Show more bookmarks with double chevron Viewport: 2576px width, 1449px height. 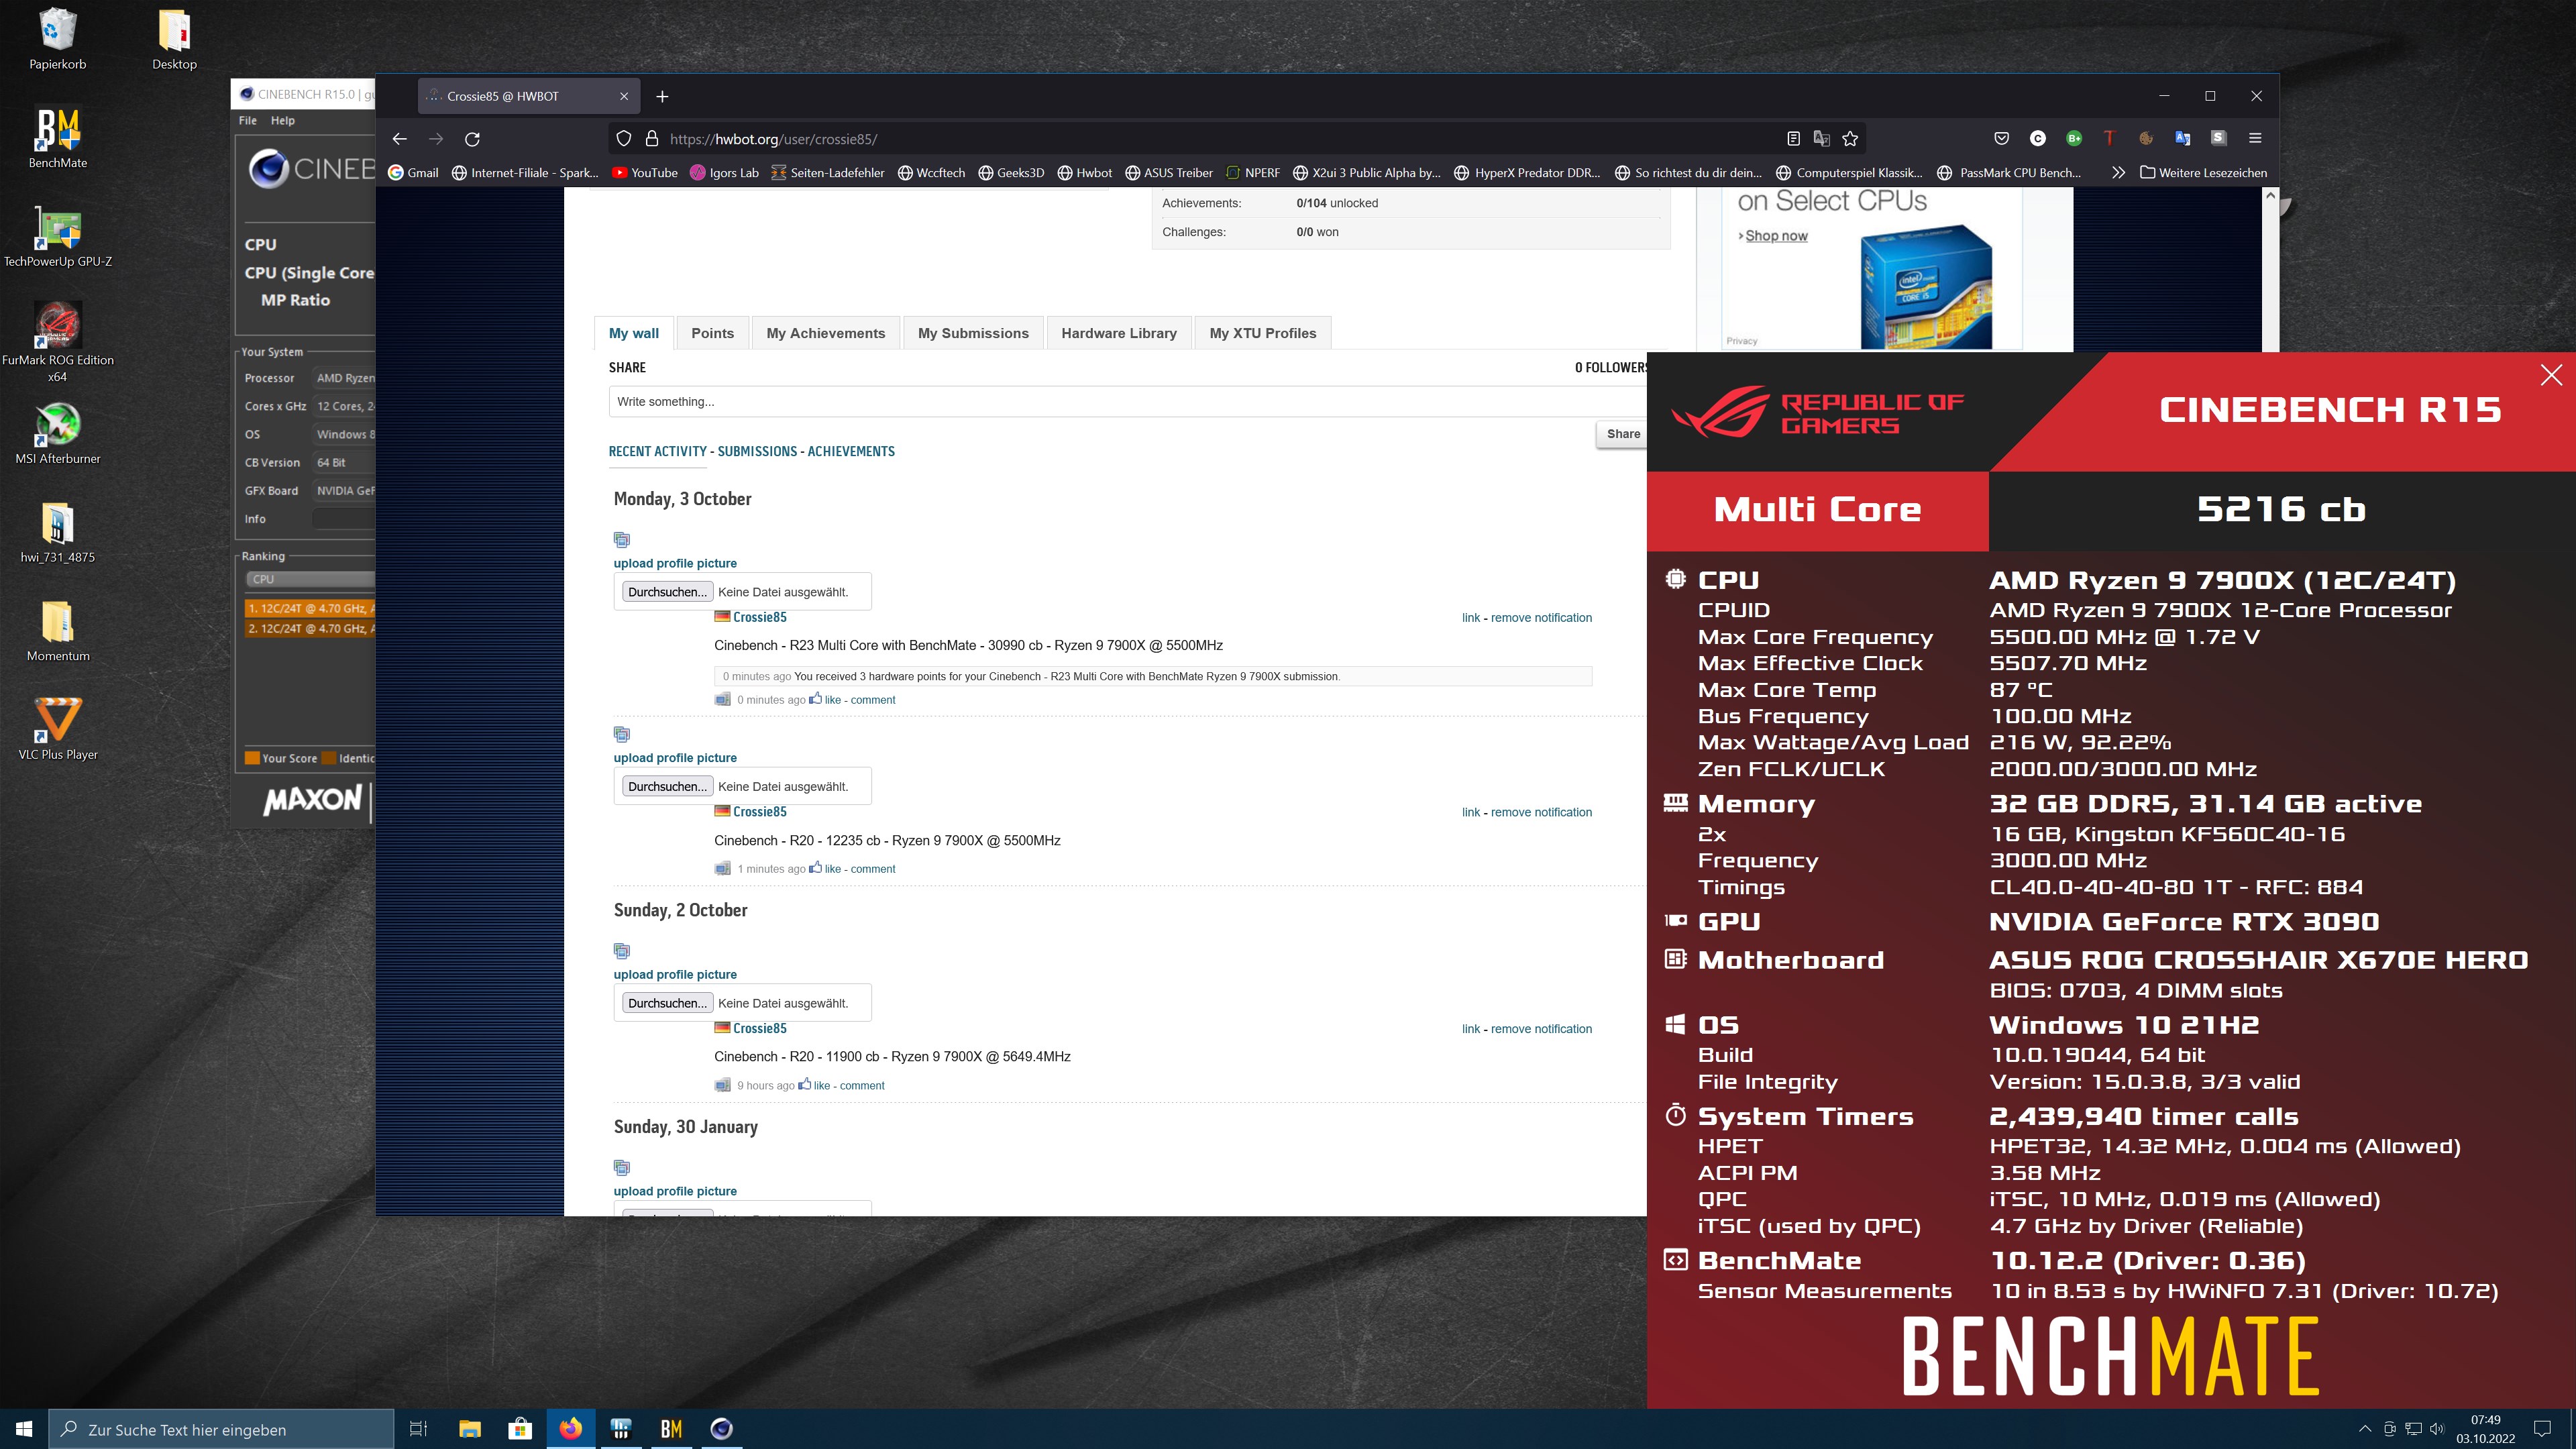click(x=2118, y=172)
